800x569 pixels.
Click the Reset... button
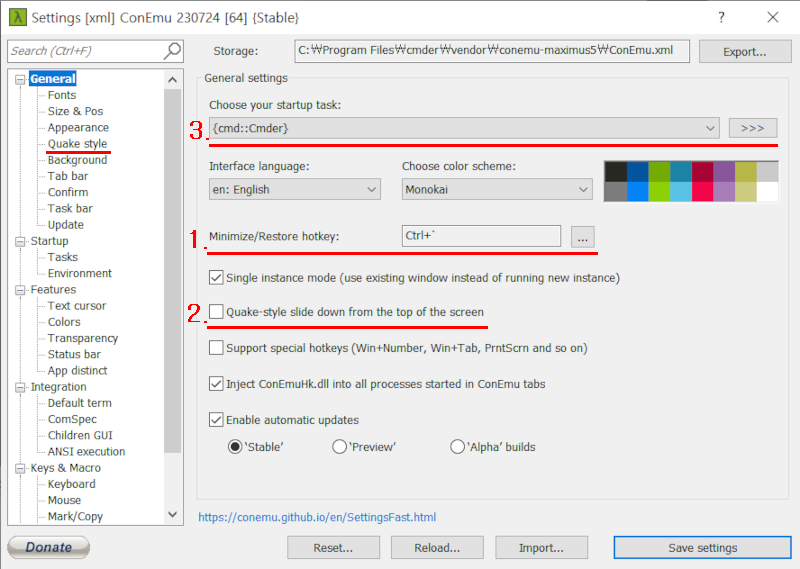point(333,548)
